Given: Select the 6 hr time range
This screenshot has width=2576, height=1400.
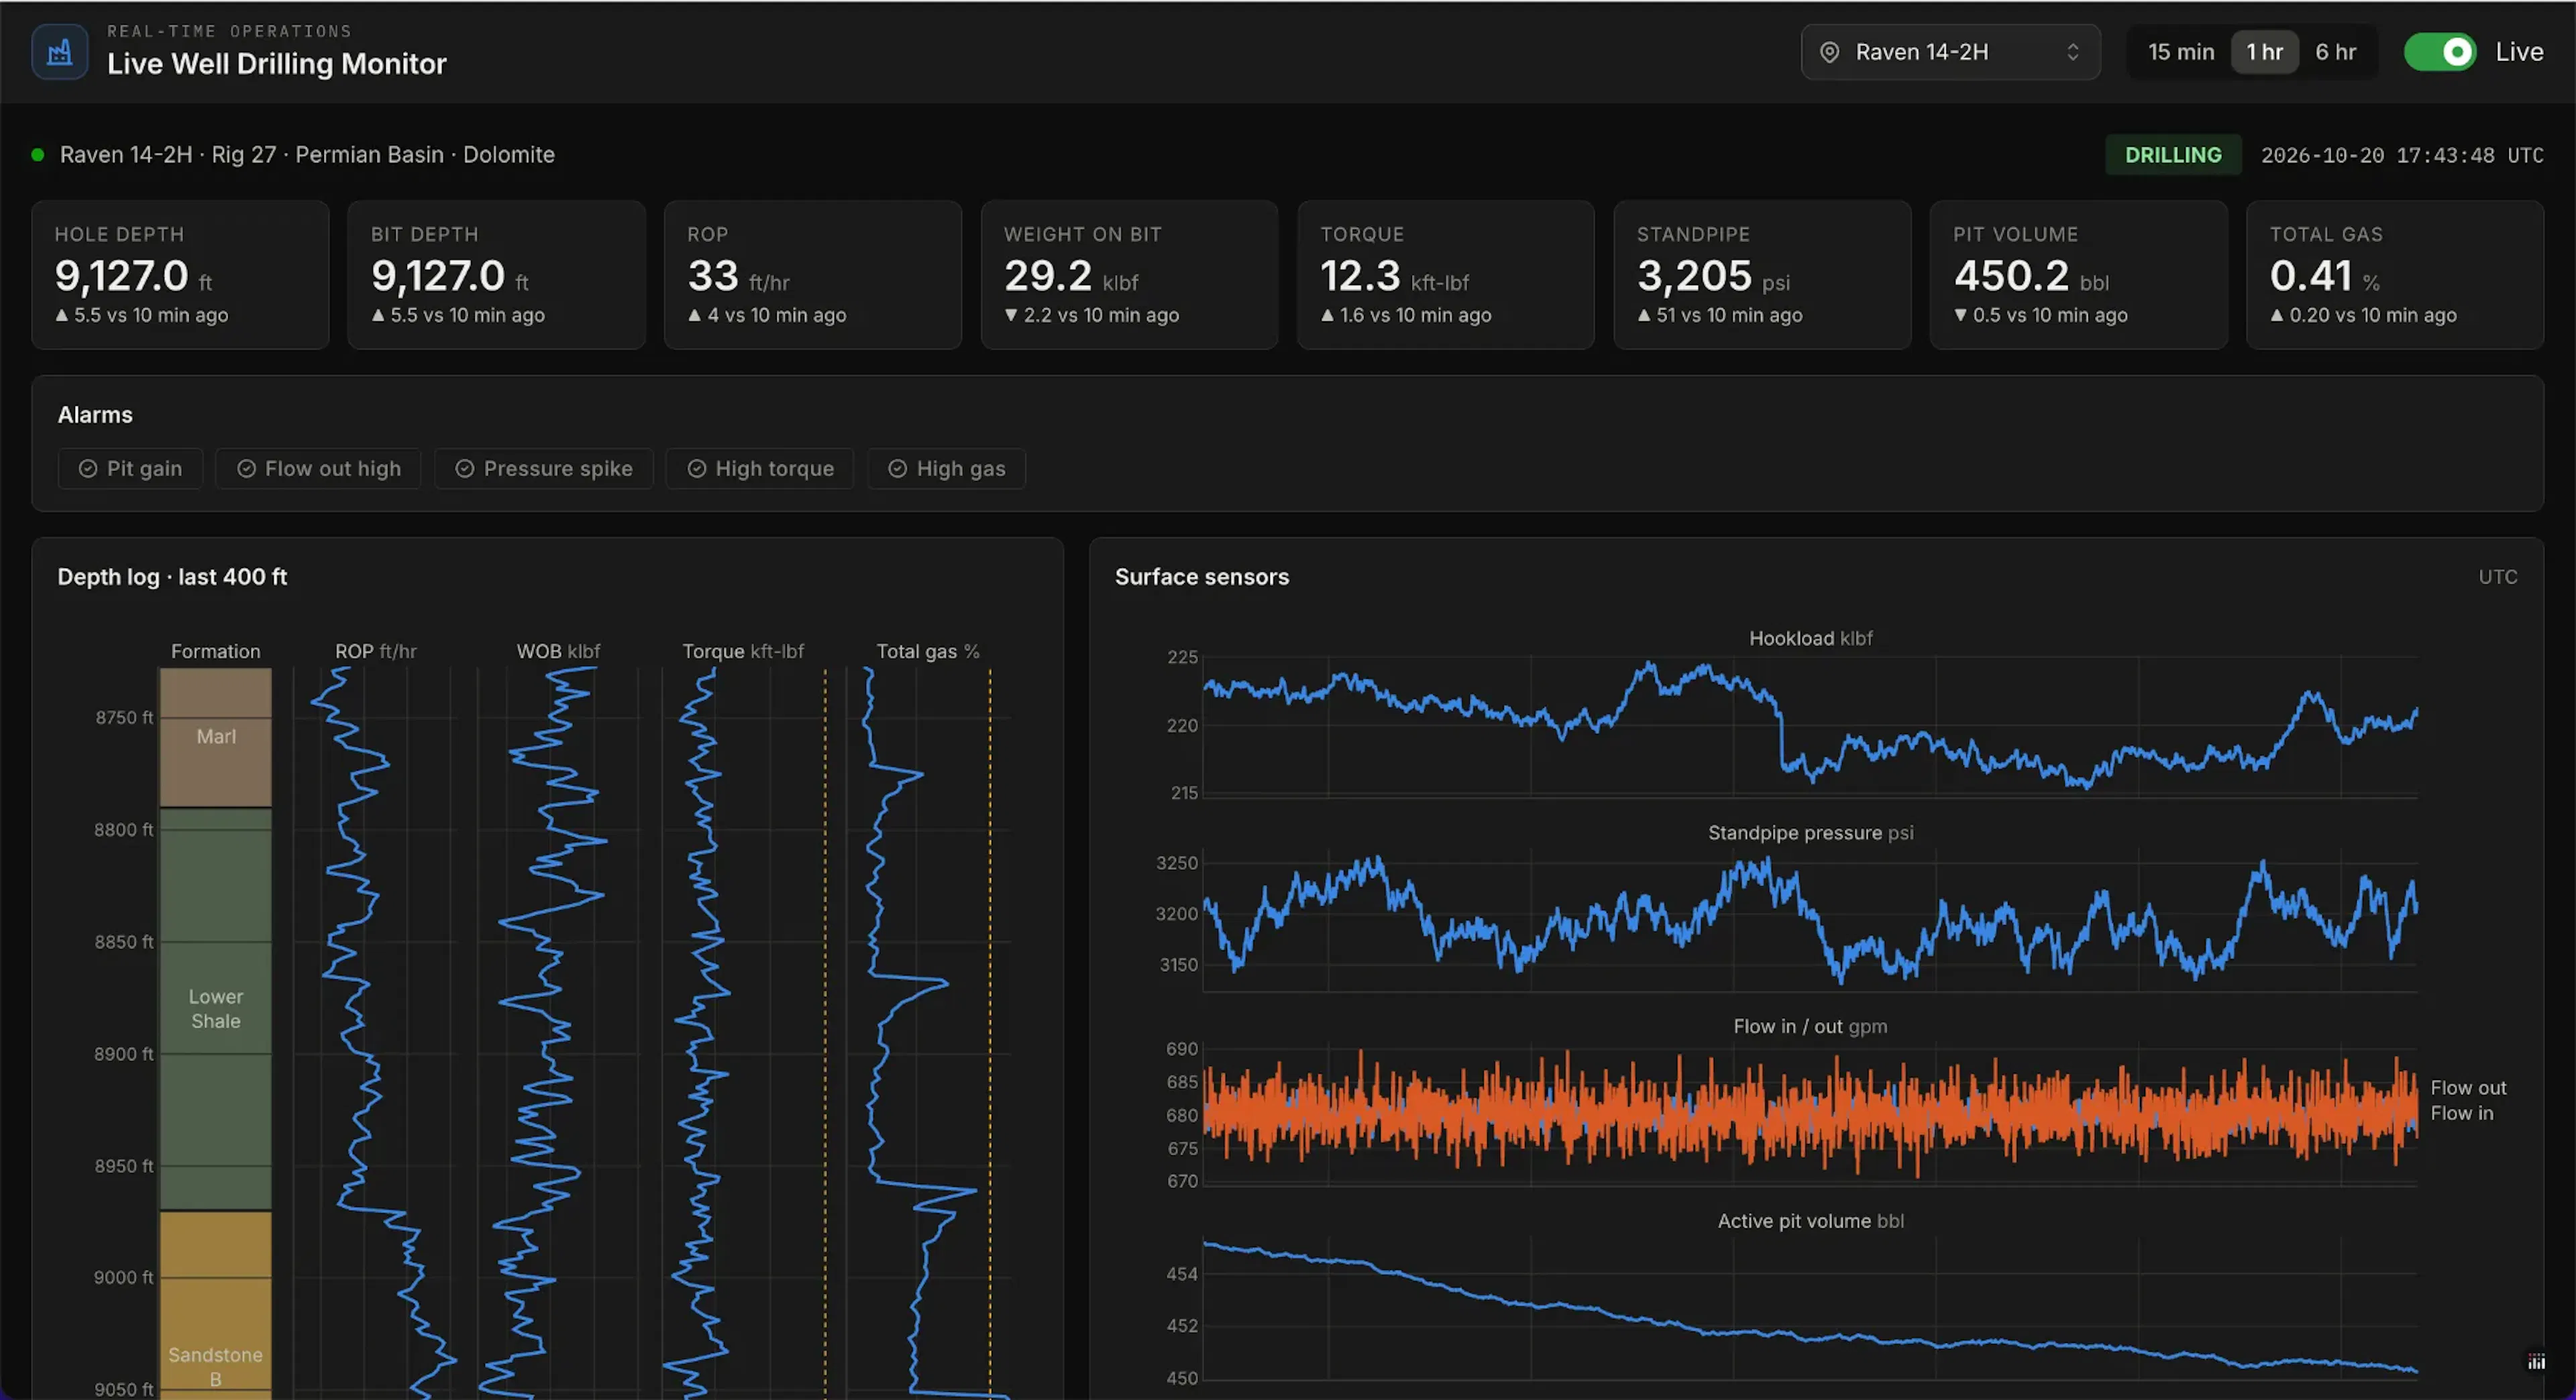Looking at the screenshot, I should pos(2336,52).
